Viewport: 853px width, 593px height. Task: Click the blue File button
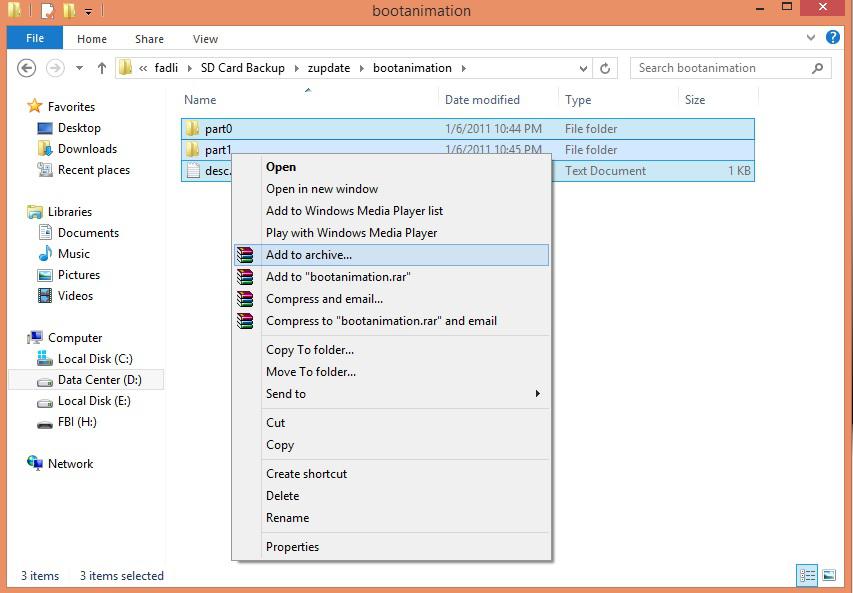pos(34,38)
